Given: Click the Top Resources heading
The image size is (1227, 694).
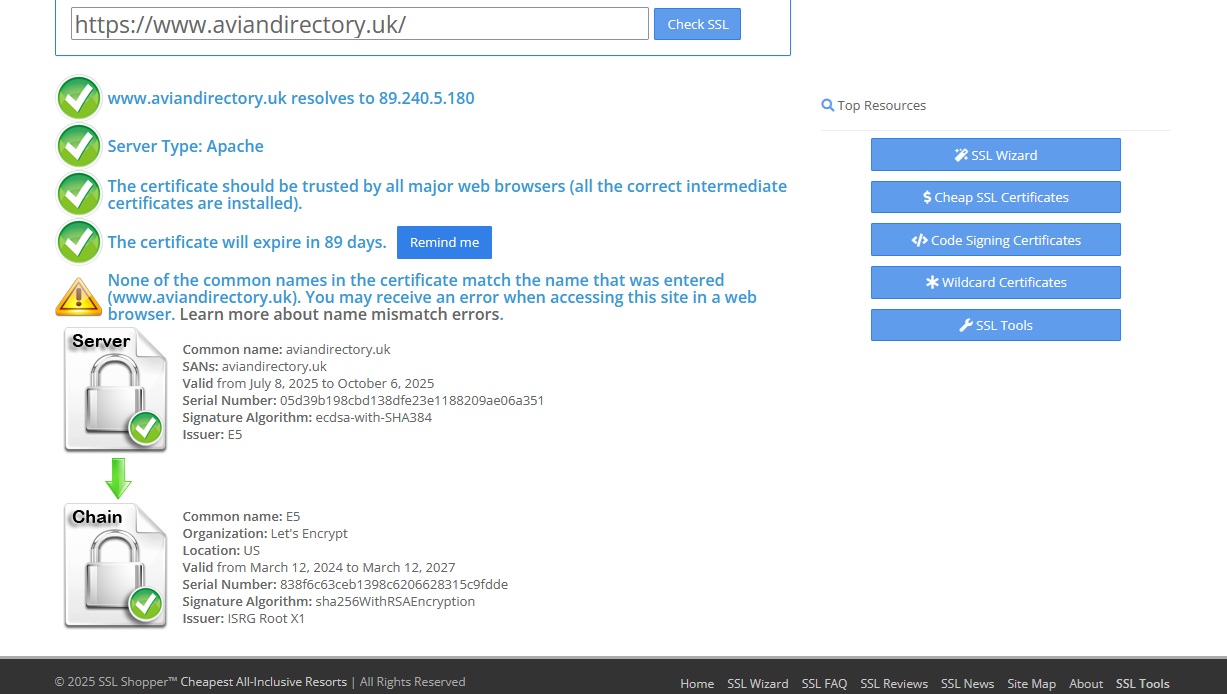Looking at the screenshot, I should [x=882, y=105].
